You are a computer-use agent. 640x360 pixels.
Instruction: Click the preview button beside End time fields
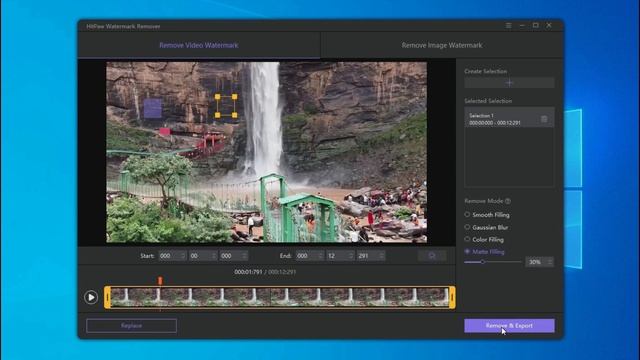point(432,256)
